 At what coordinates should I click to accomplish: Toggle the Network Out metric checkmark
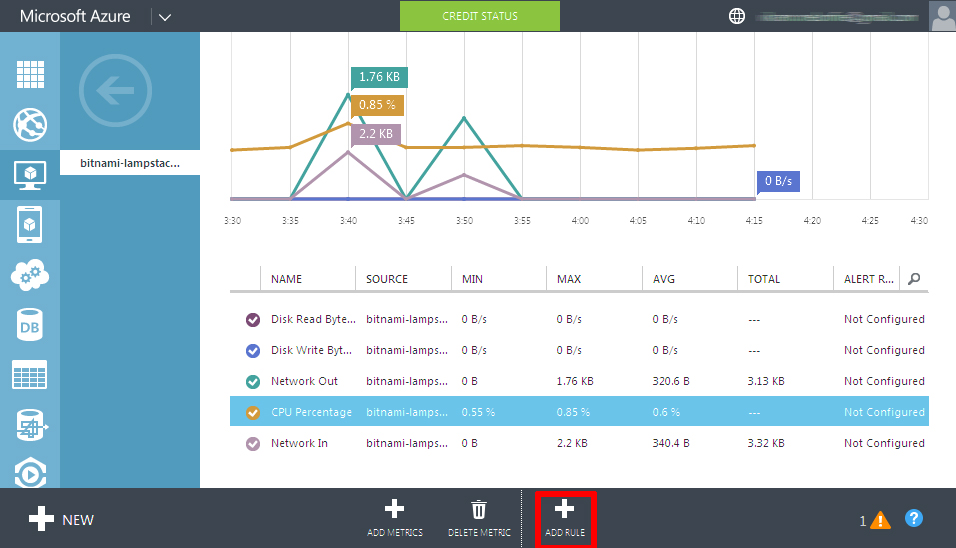[252, 382]
